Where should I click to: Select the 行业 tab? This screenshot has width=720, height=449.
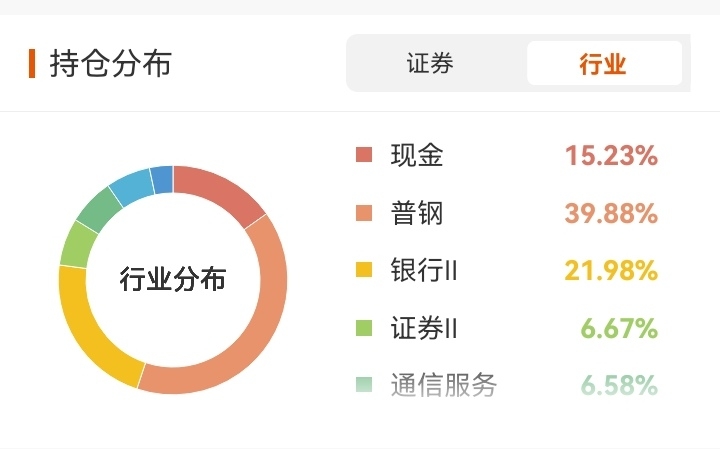click(x=604, y=63)
